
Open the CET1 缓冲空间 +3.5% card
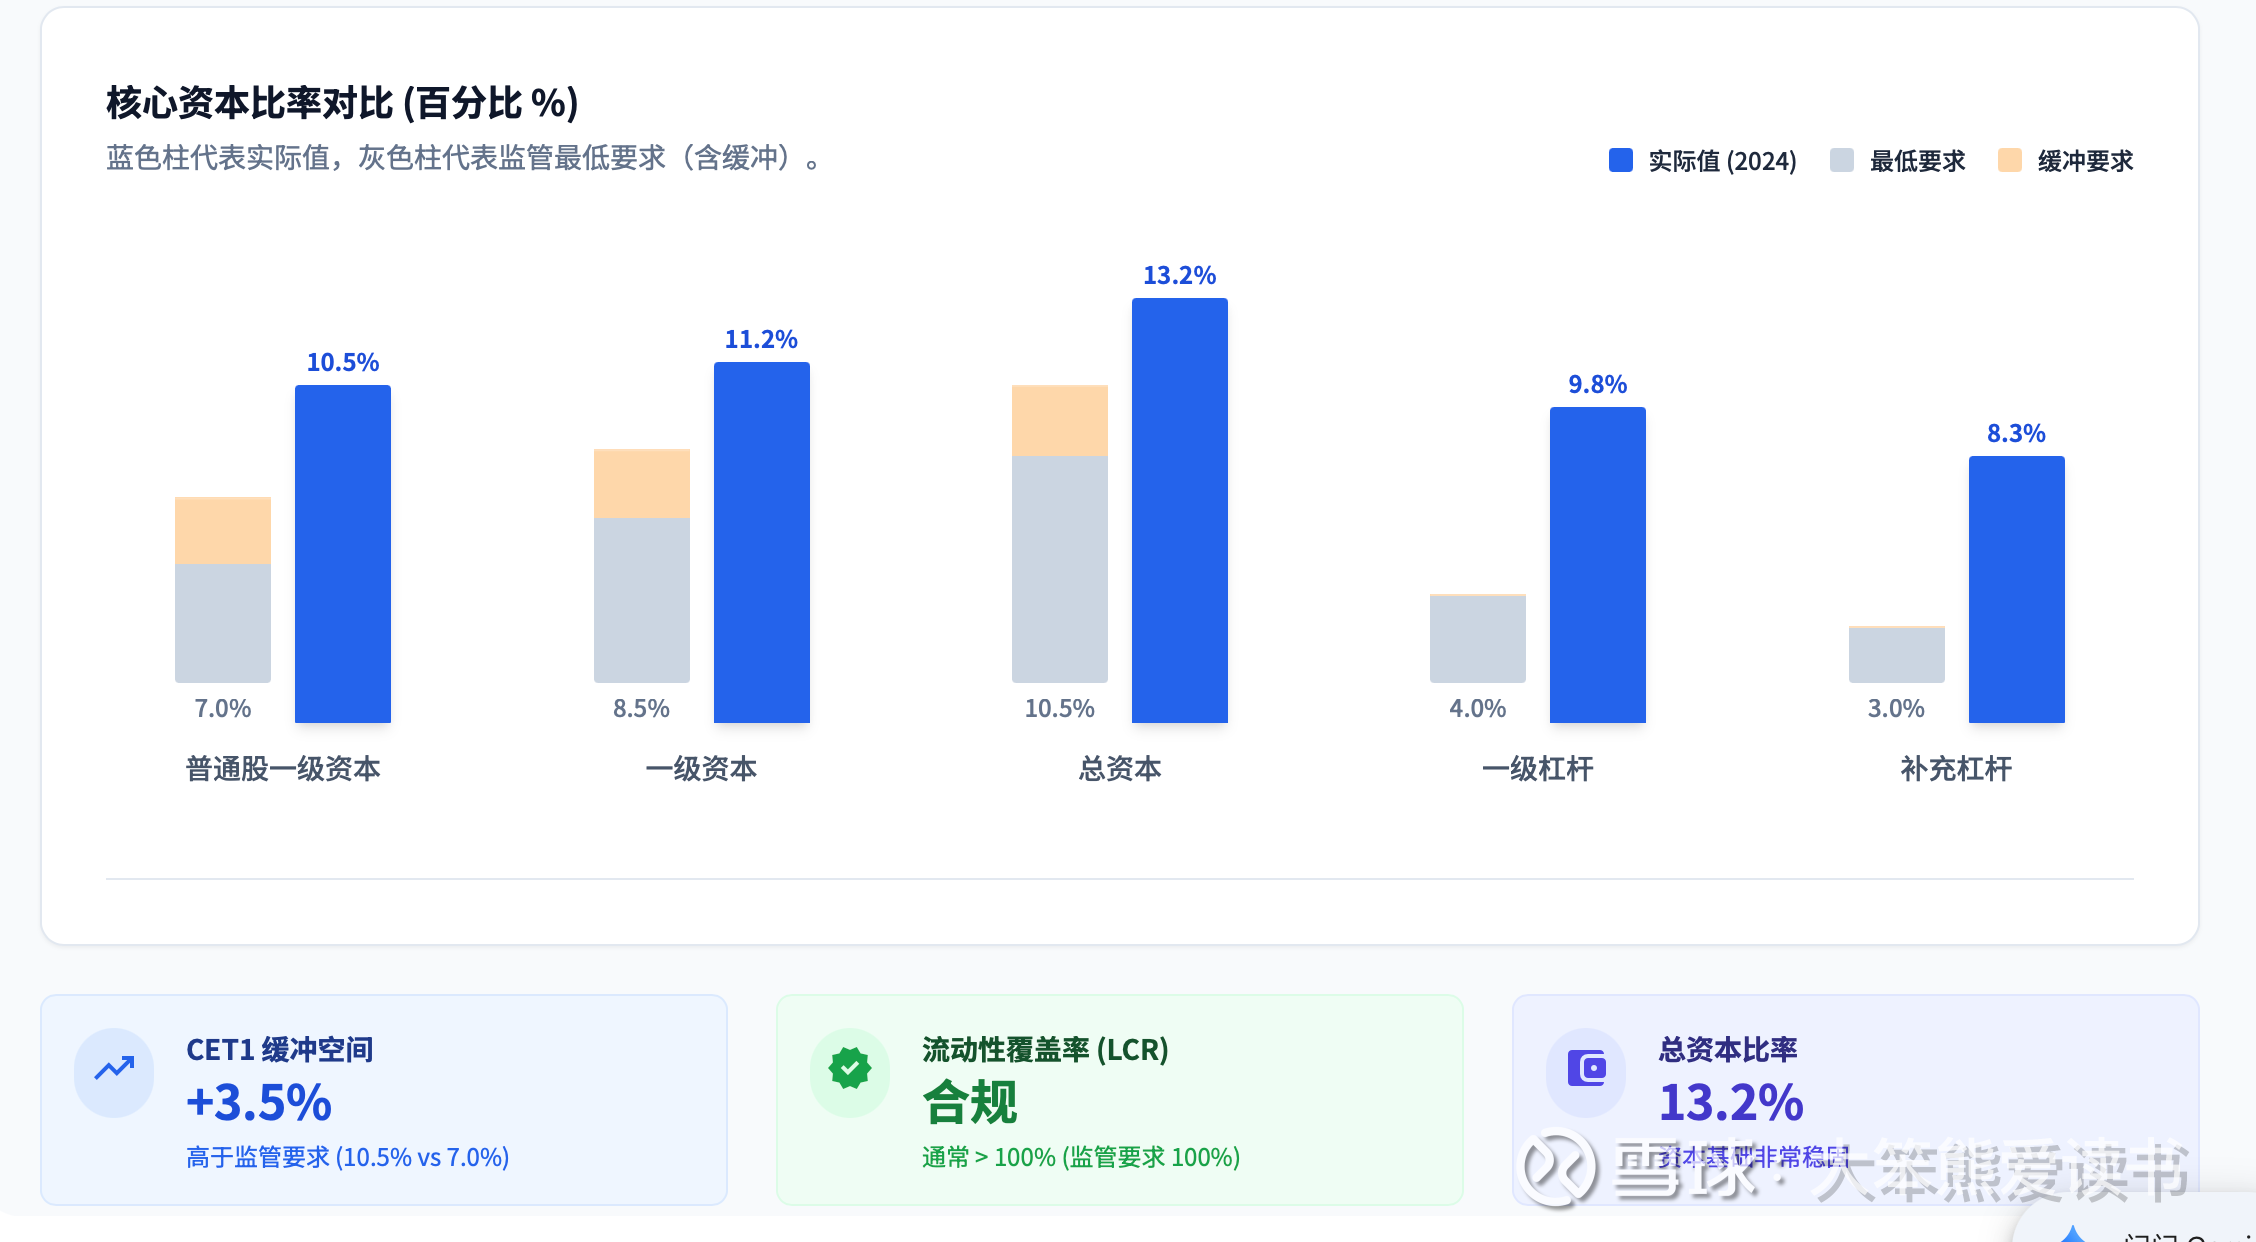click(384, 1100)
